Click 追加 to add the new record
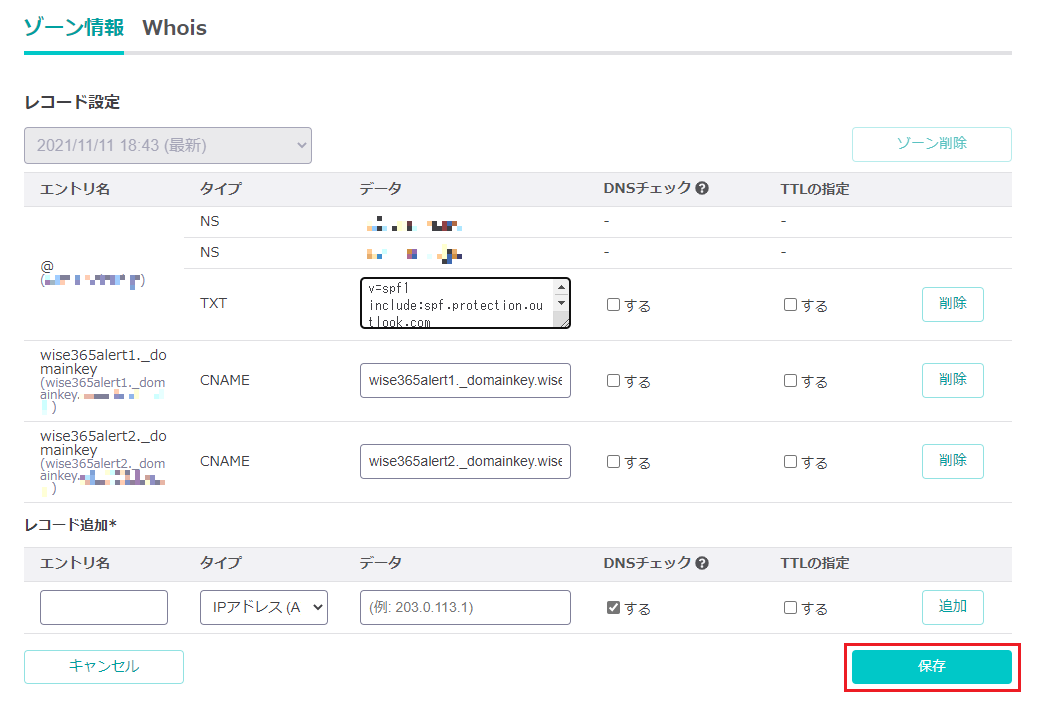The width and height of the screenshot is (1044, 707). 952,607
